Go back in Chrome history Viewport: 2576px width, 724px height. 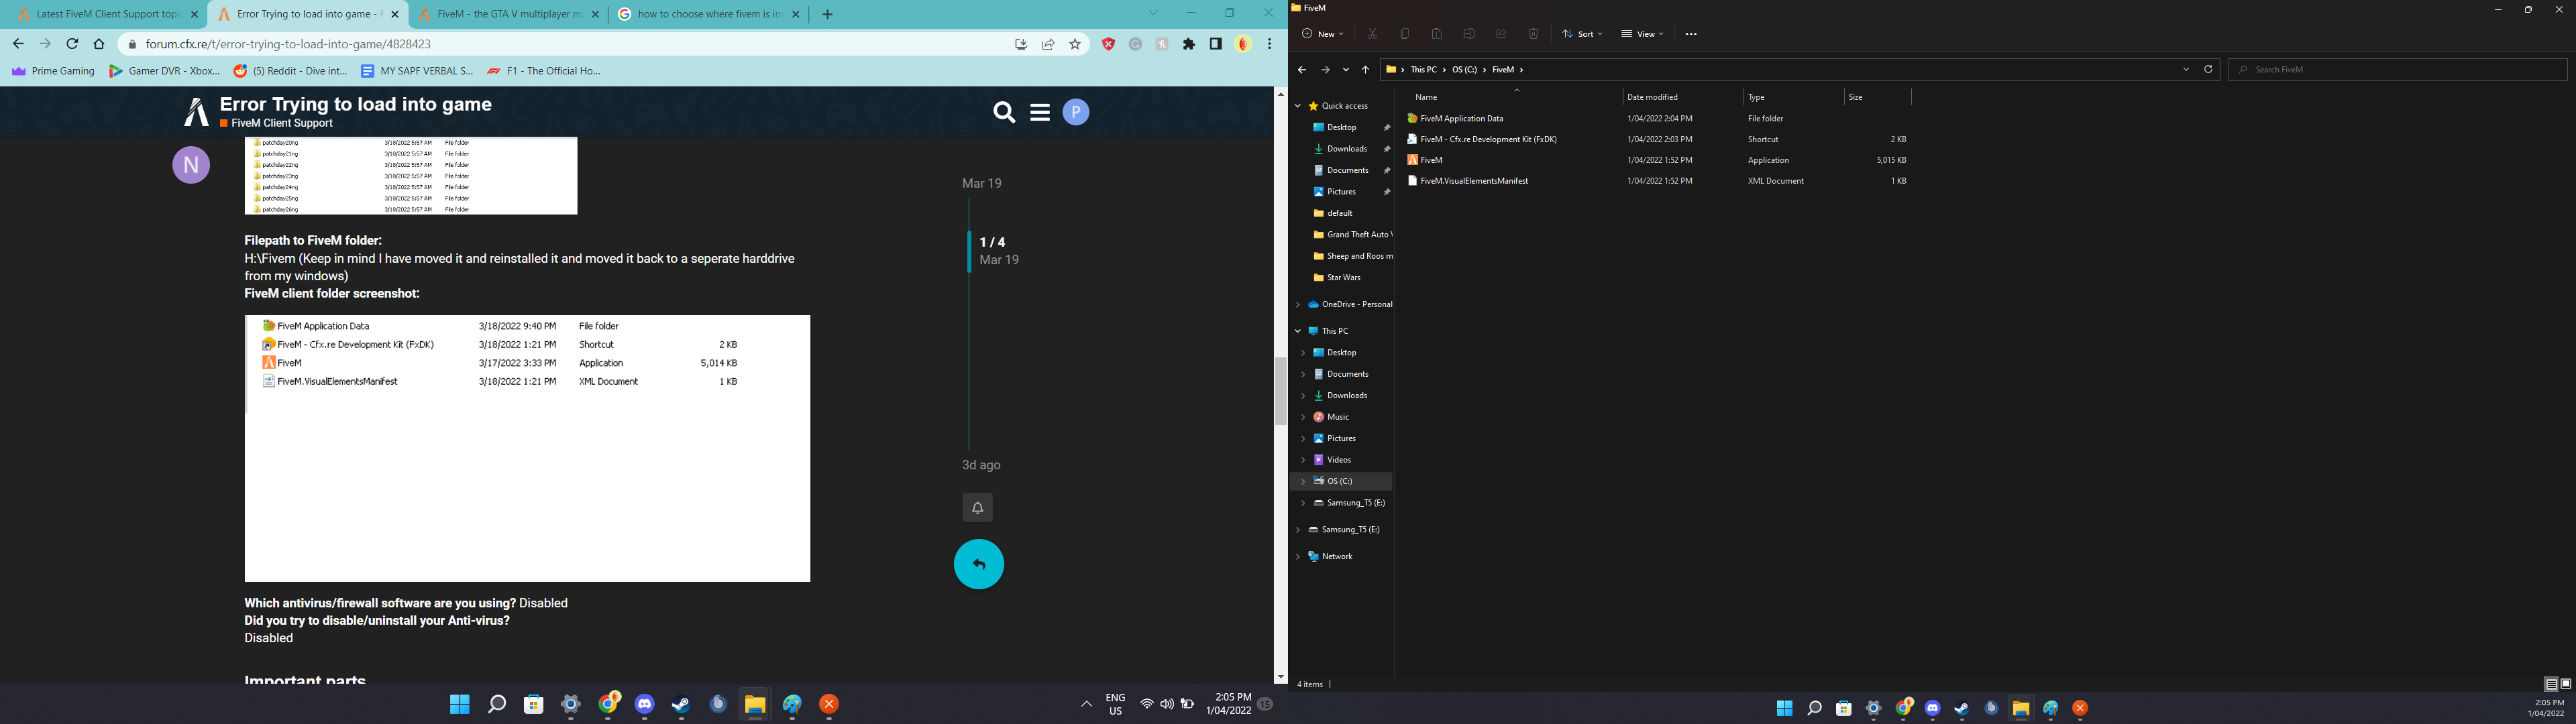click(18, 44)
